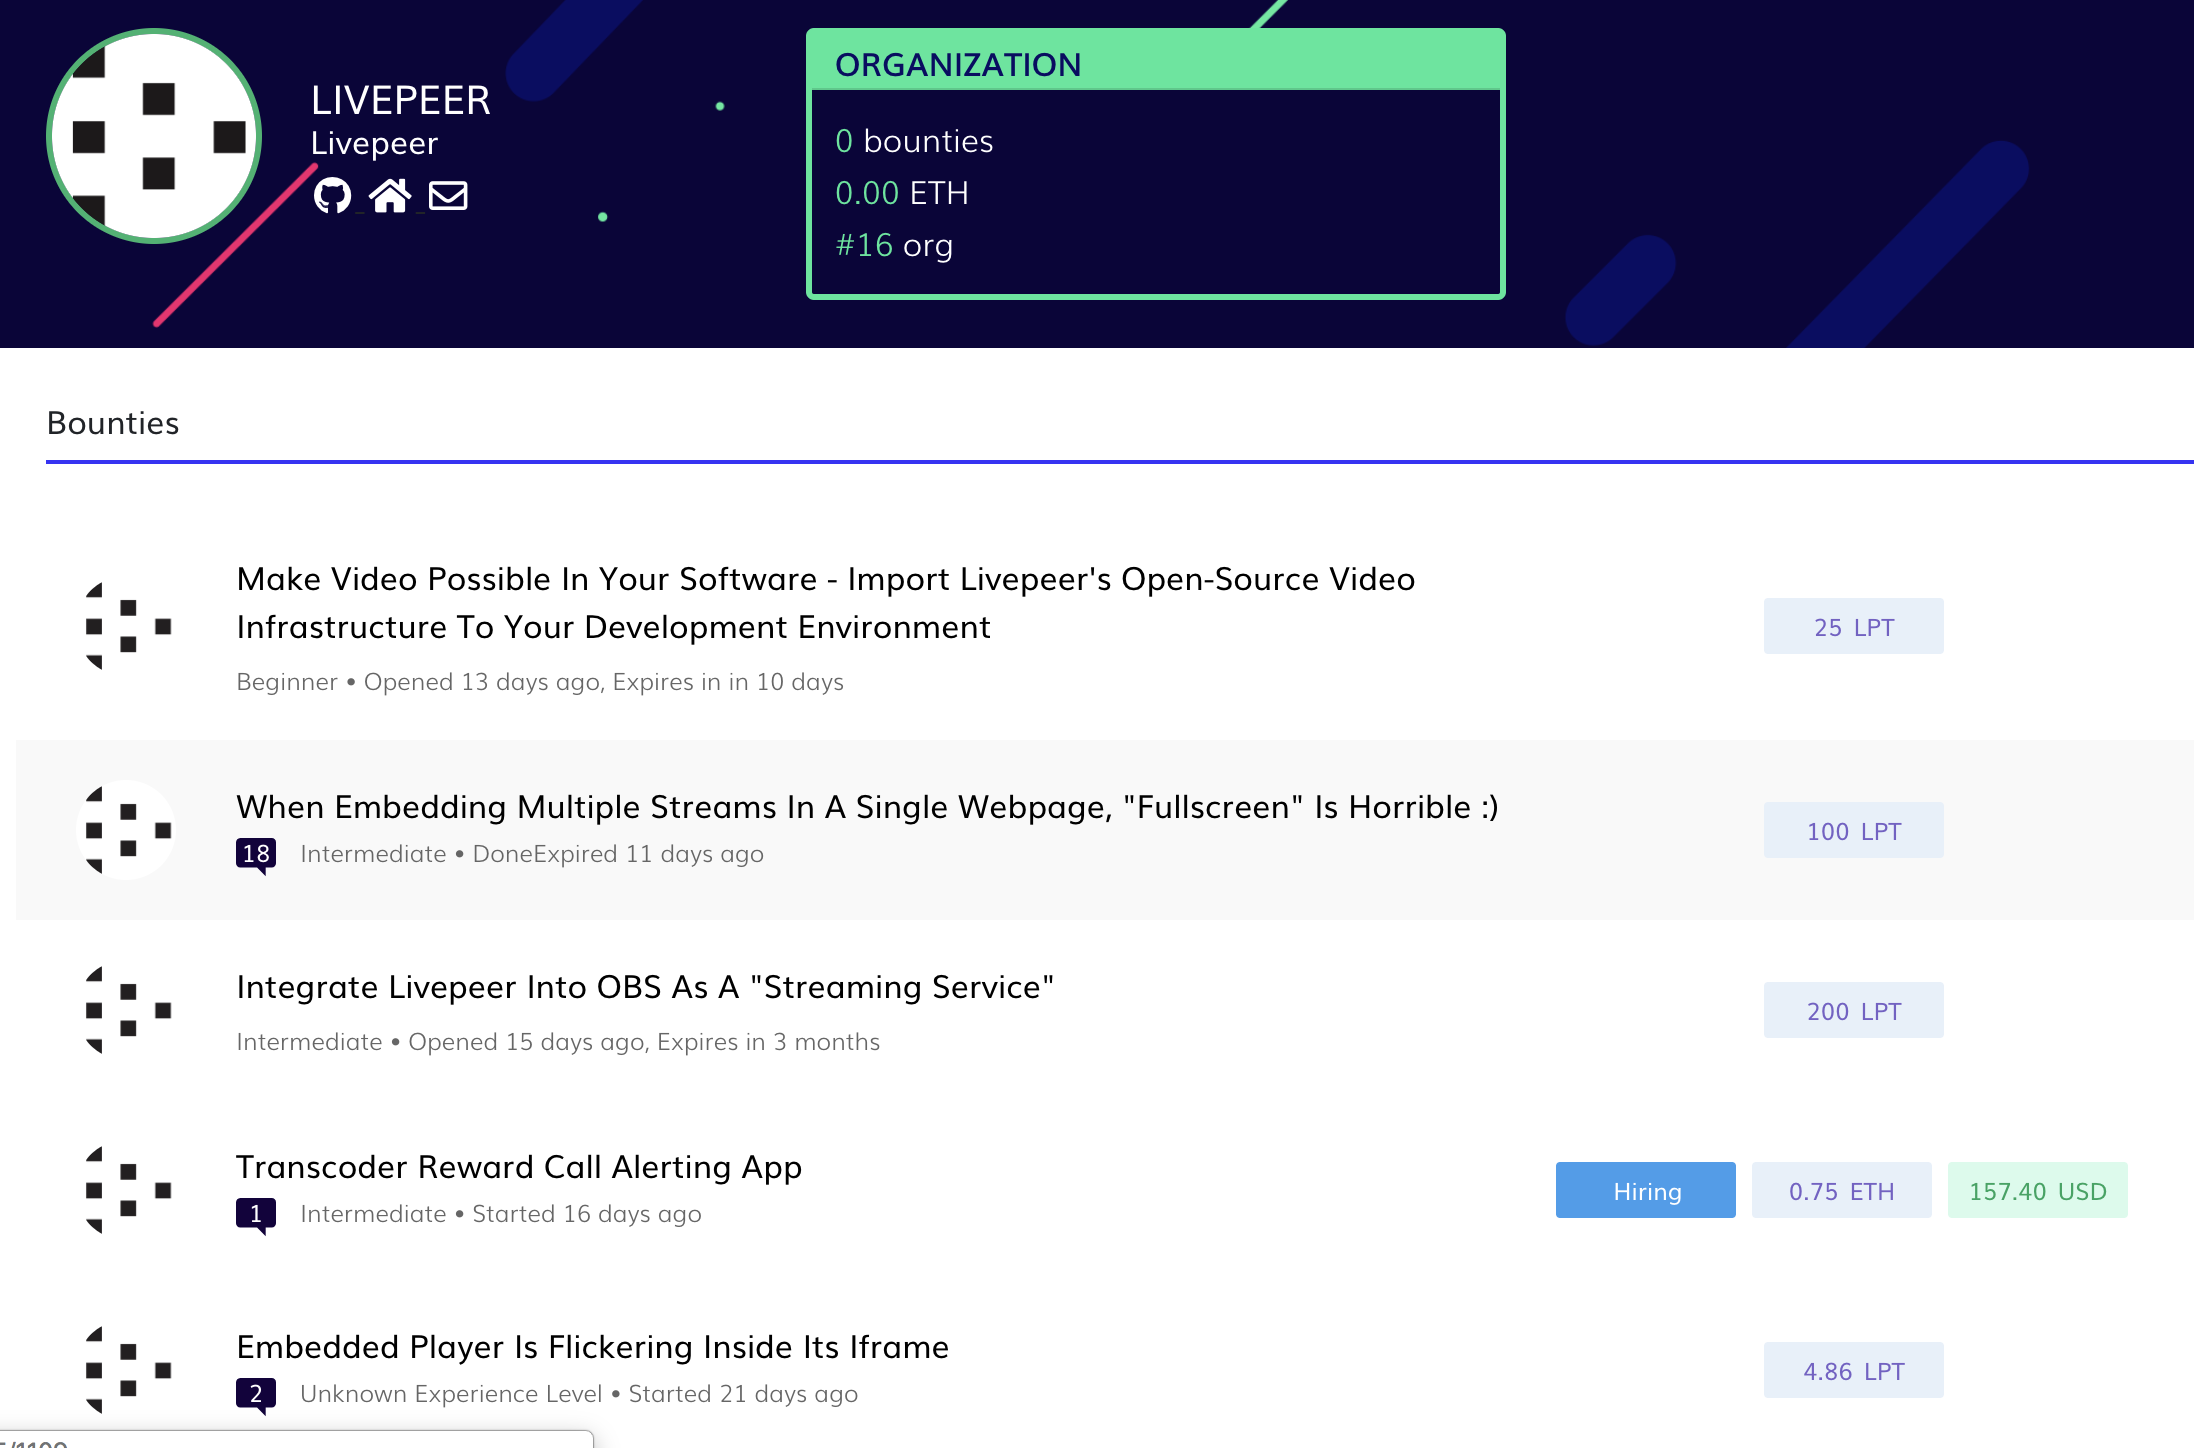Click the 200 LPT badge on OBS bounty
The image size is (2194, 1448).
tap(1853, 1010)
